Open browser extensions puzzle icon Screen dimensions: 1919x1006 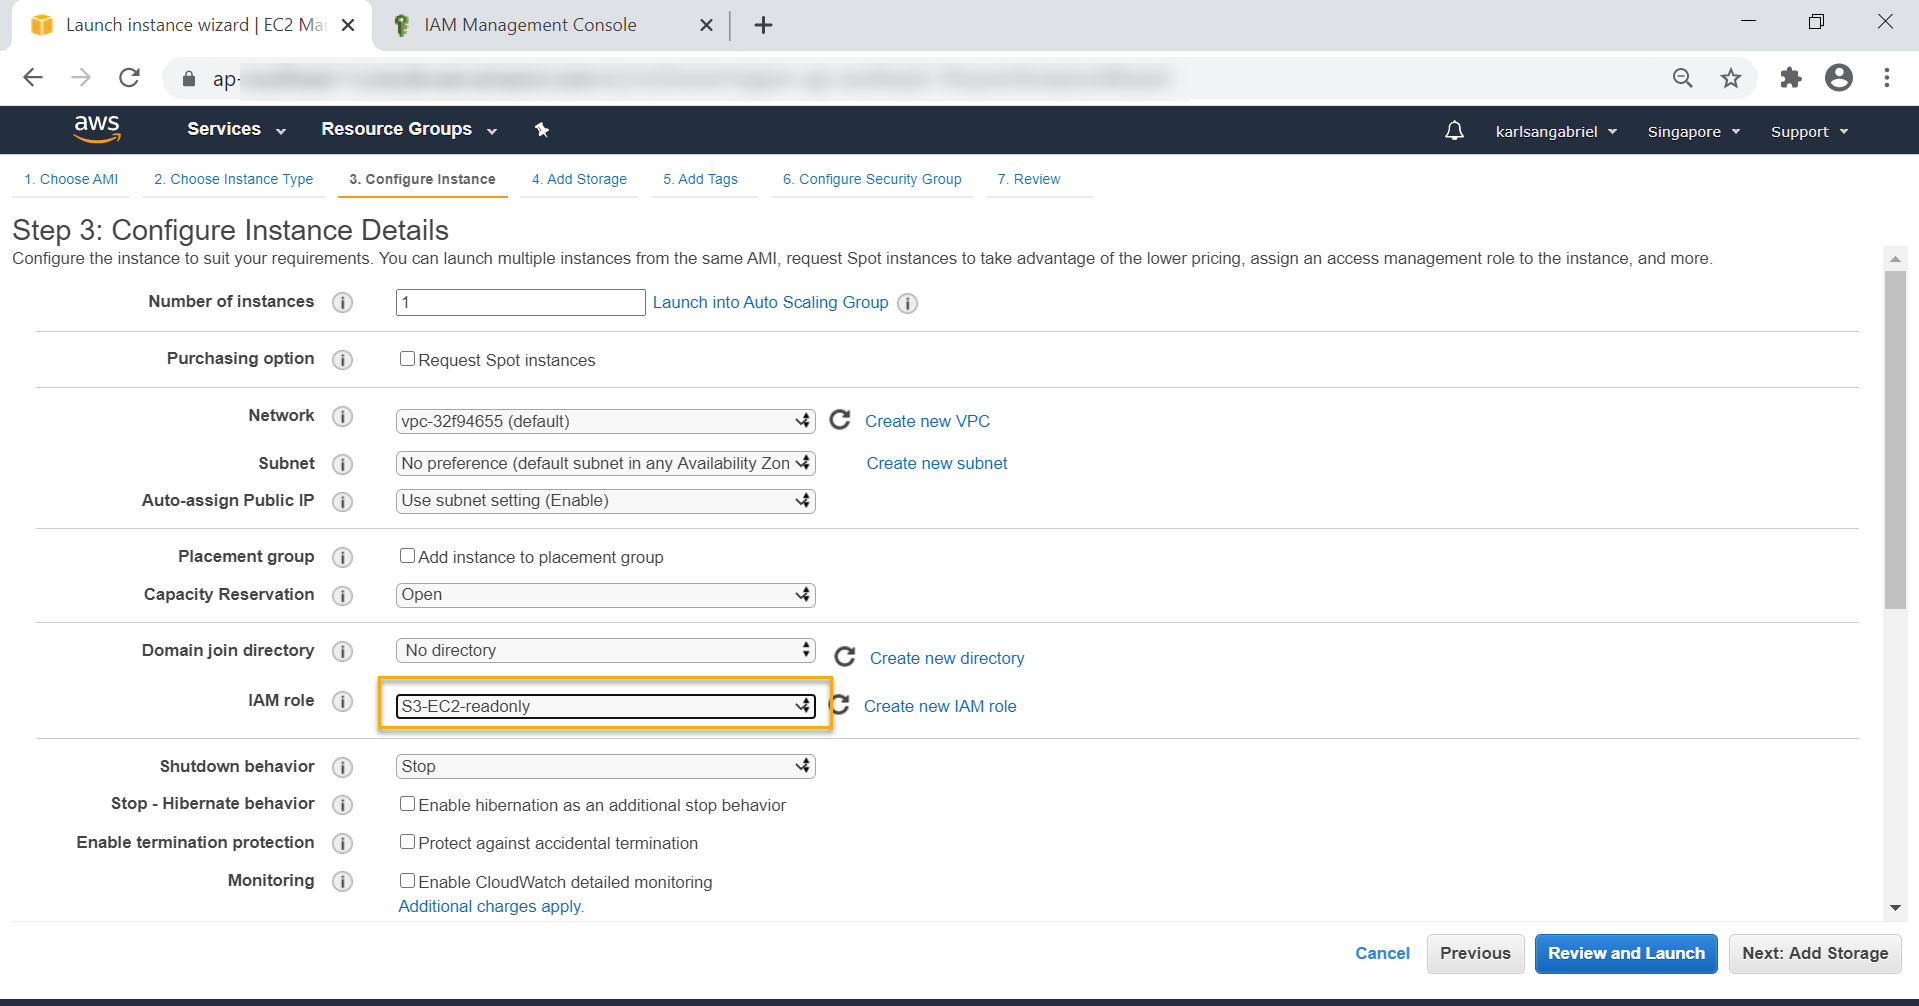coord(1790,78)
